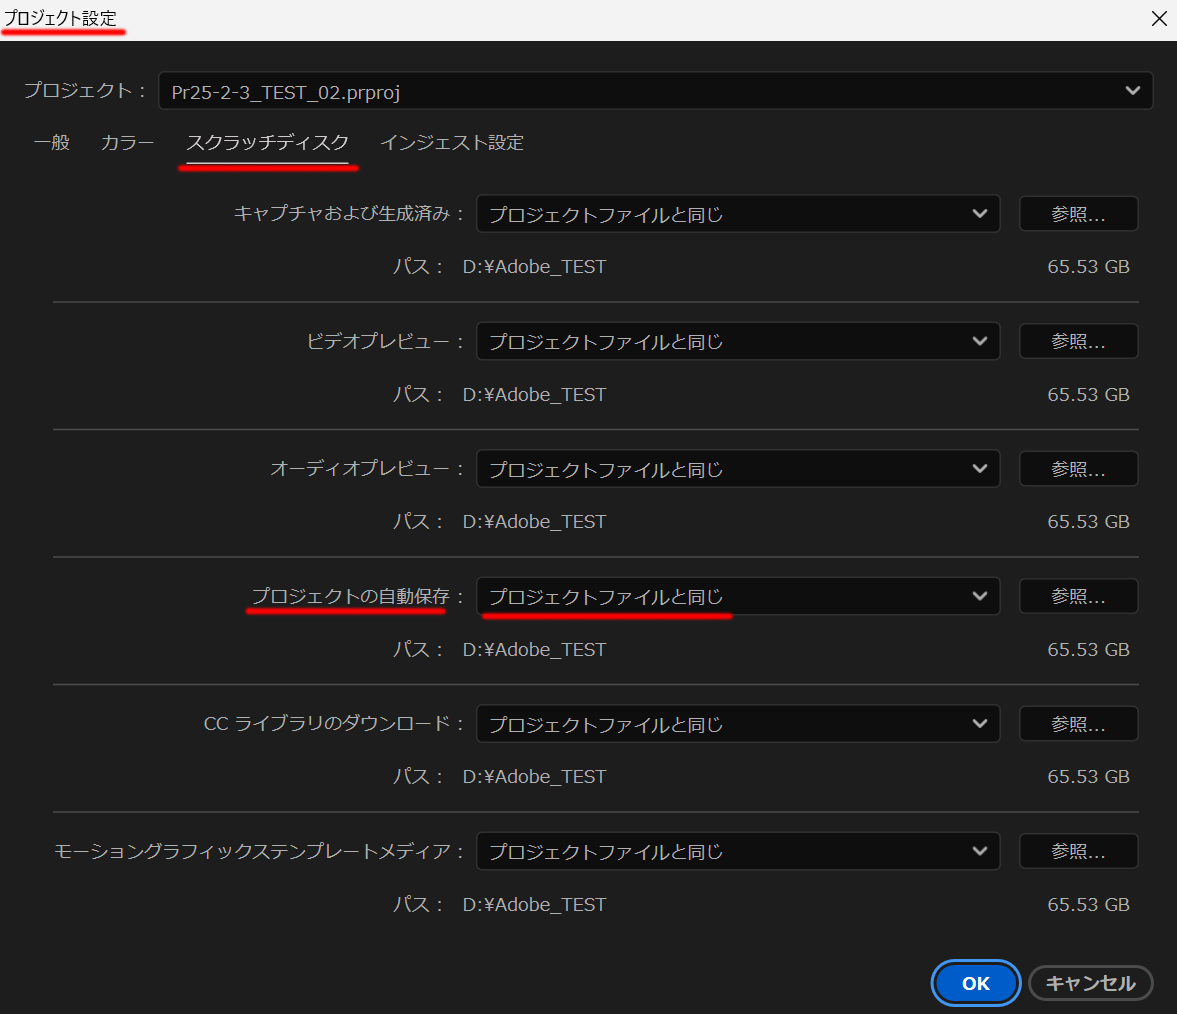Open the インジェスト設定 tab
The image size is (1177, 1014).
point(451,142)
